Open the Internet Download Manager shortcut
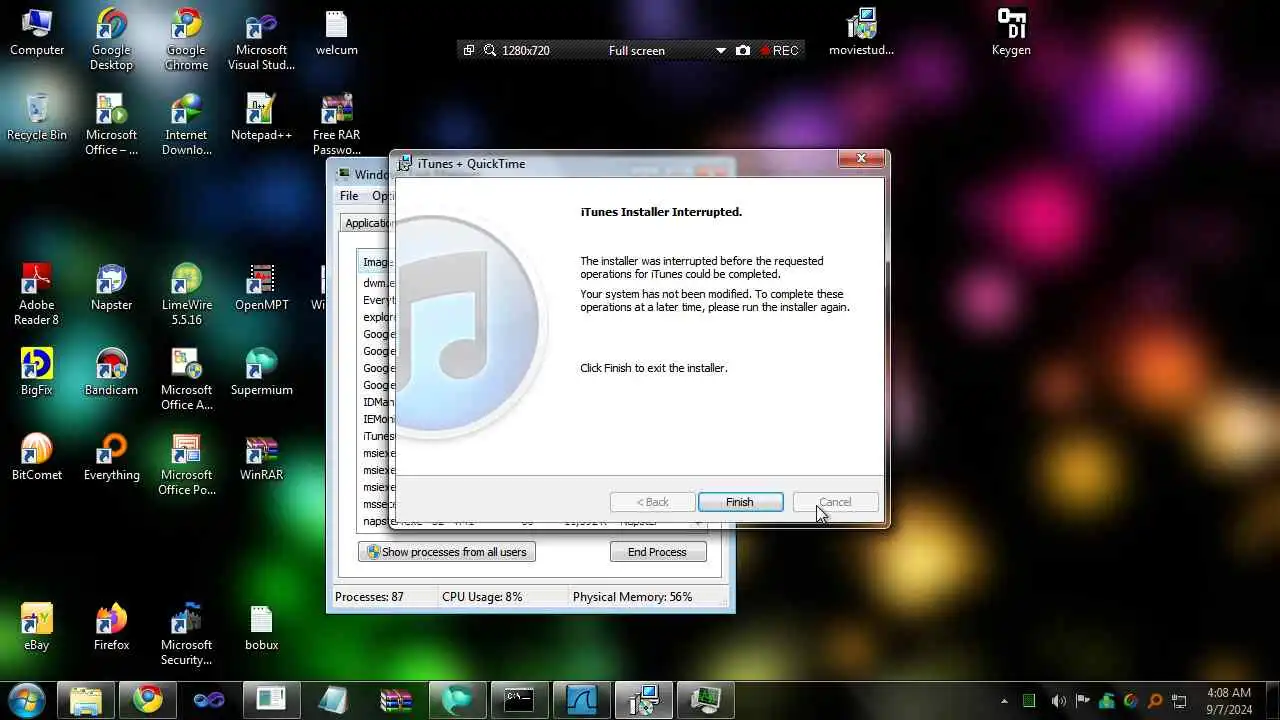This screenshot has width=1280, height=720. [186, 124]
